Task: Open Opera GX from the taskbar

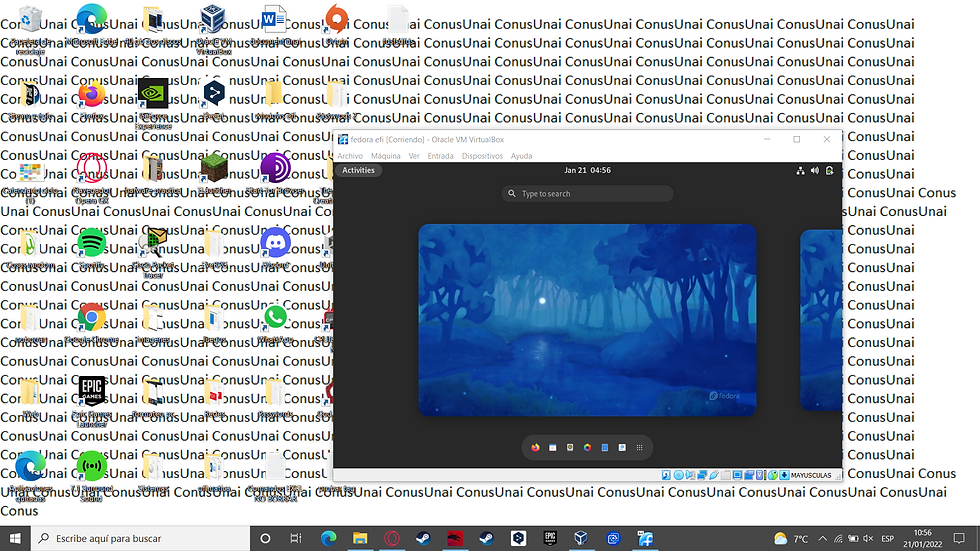Action: (x=392, y=538)
